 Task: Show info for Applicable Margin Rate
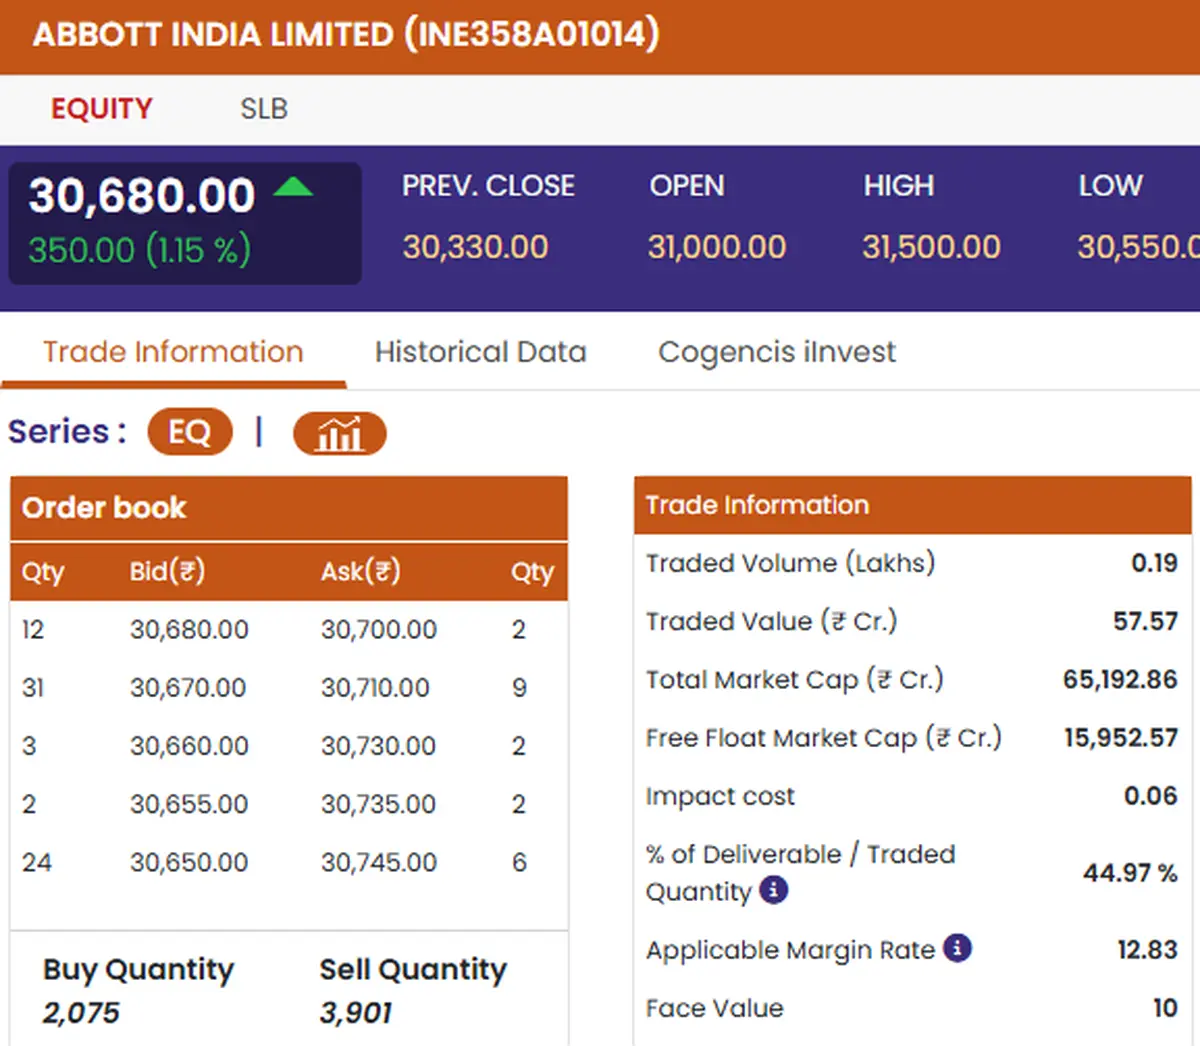pyautogui.click(x=957, y=948)
